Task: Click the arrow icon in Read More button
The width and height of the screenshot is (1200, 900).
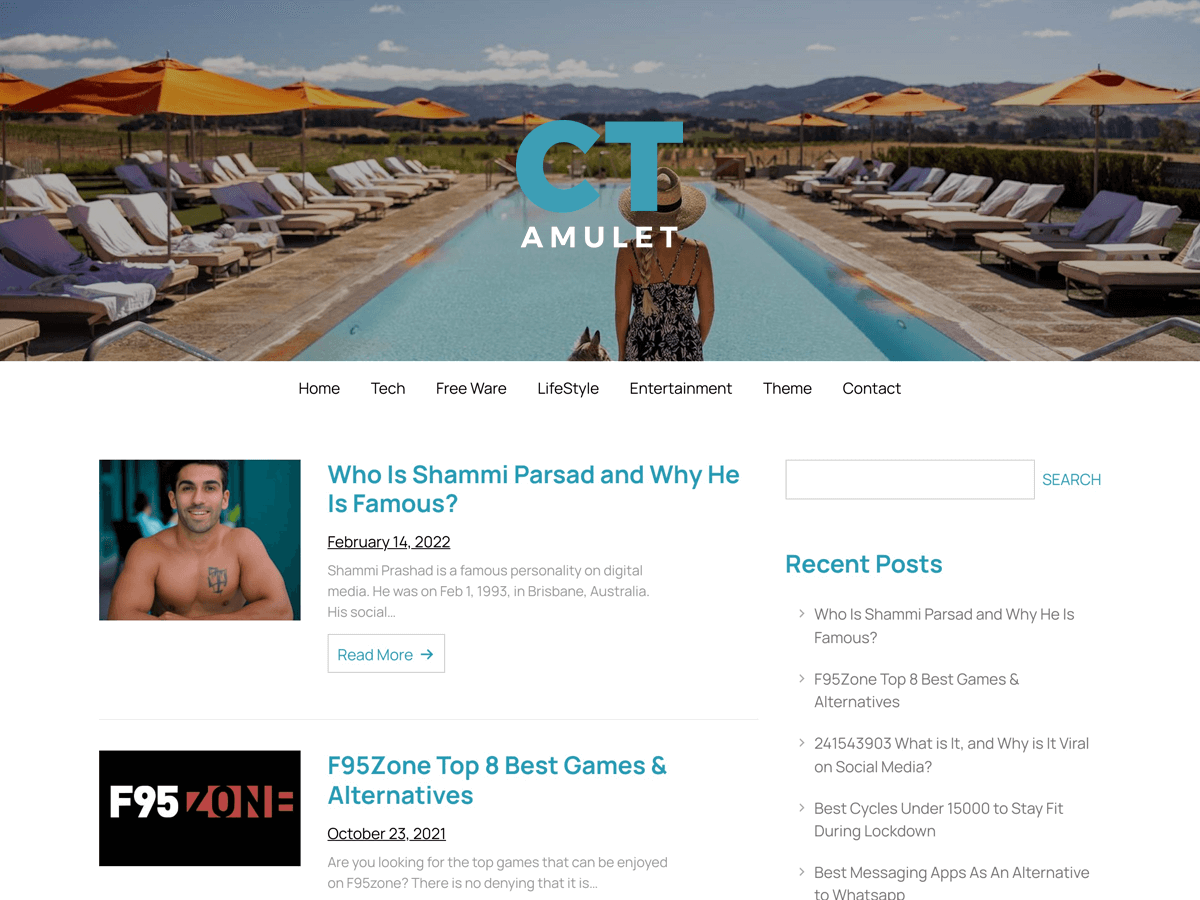Action: point(427,654)
